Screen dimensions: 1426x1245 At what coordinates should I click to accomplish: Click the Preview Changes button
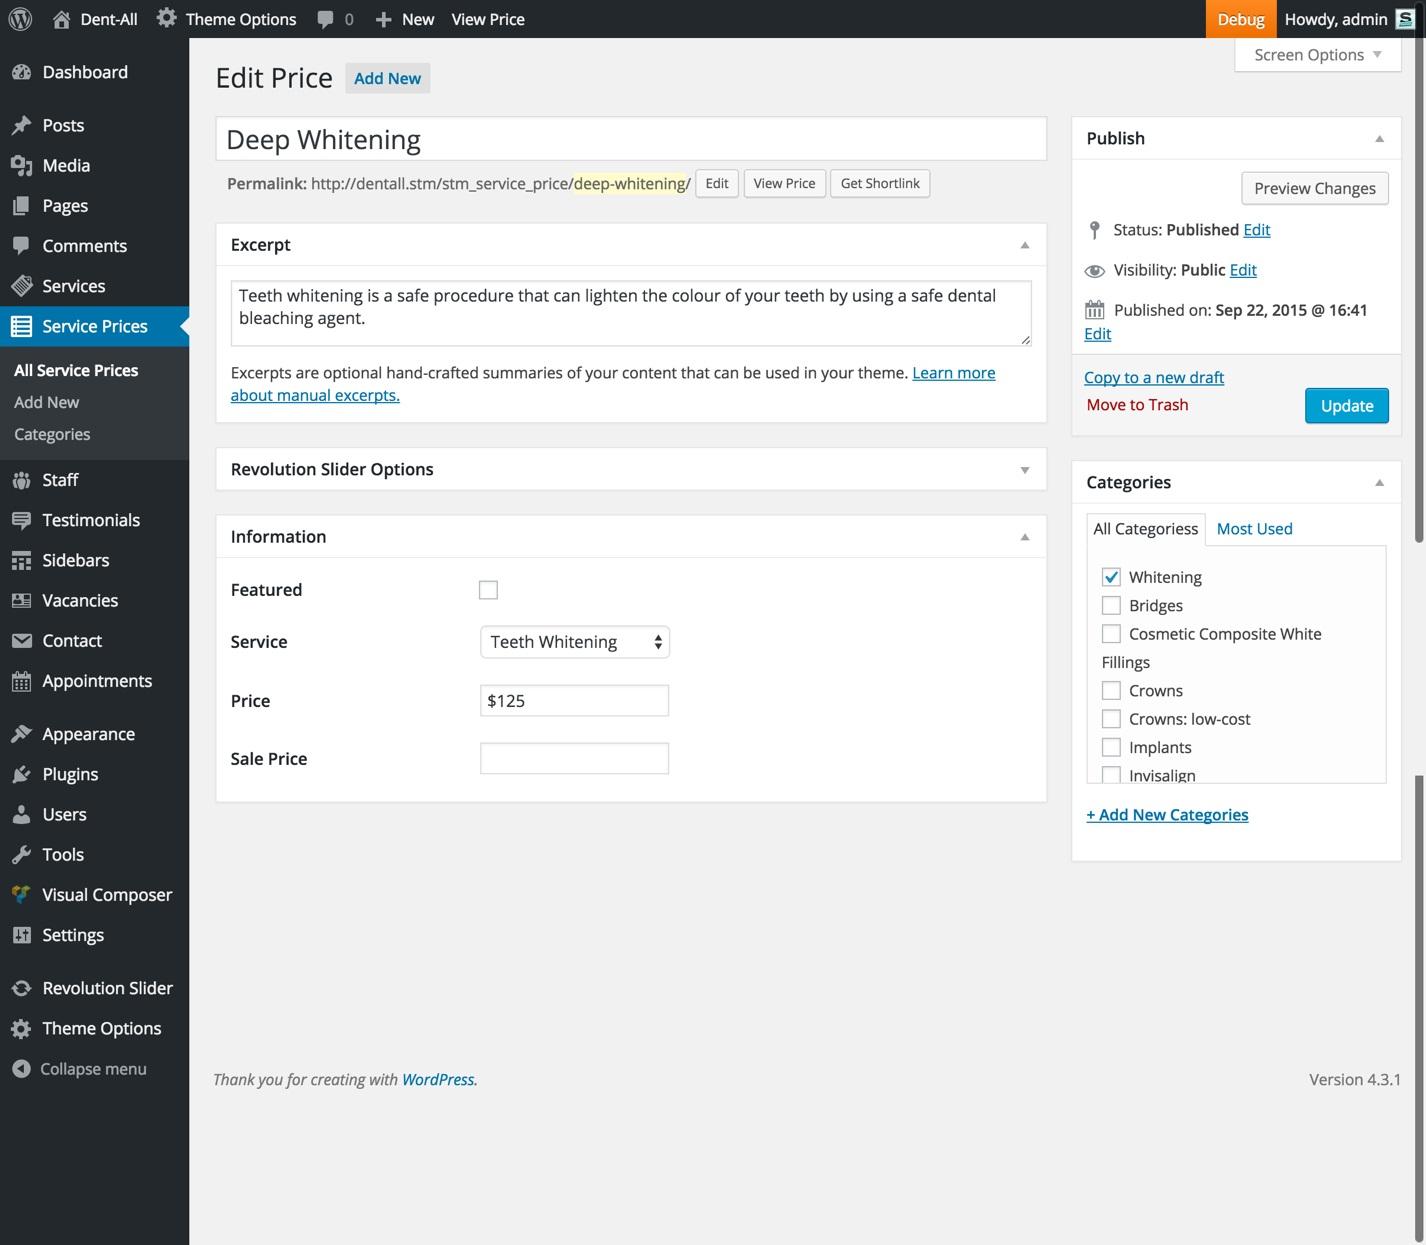point(1314,188)
